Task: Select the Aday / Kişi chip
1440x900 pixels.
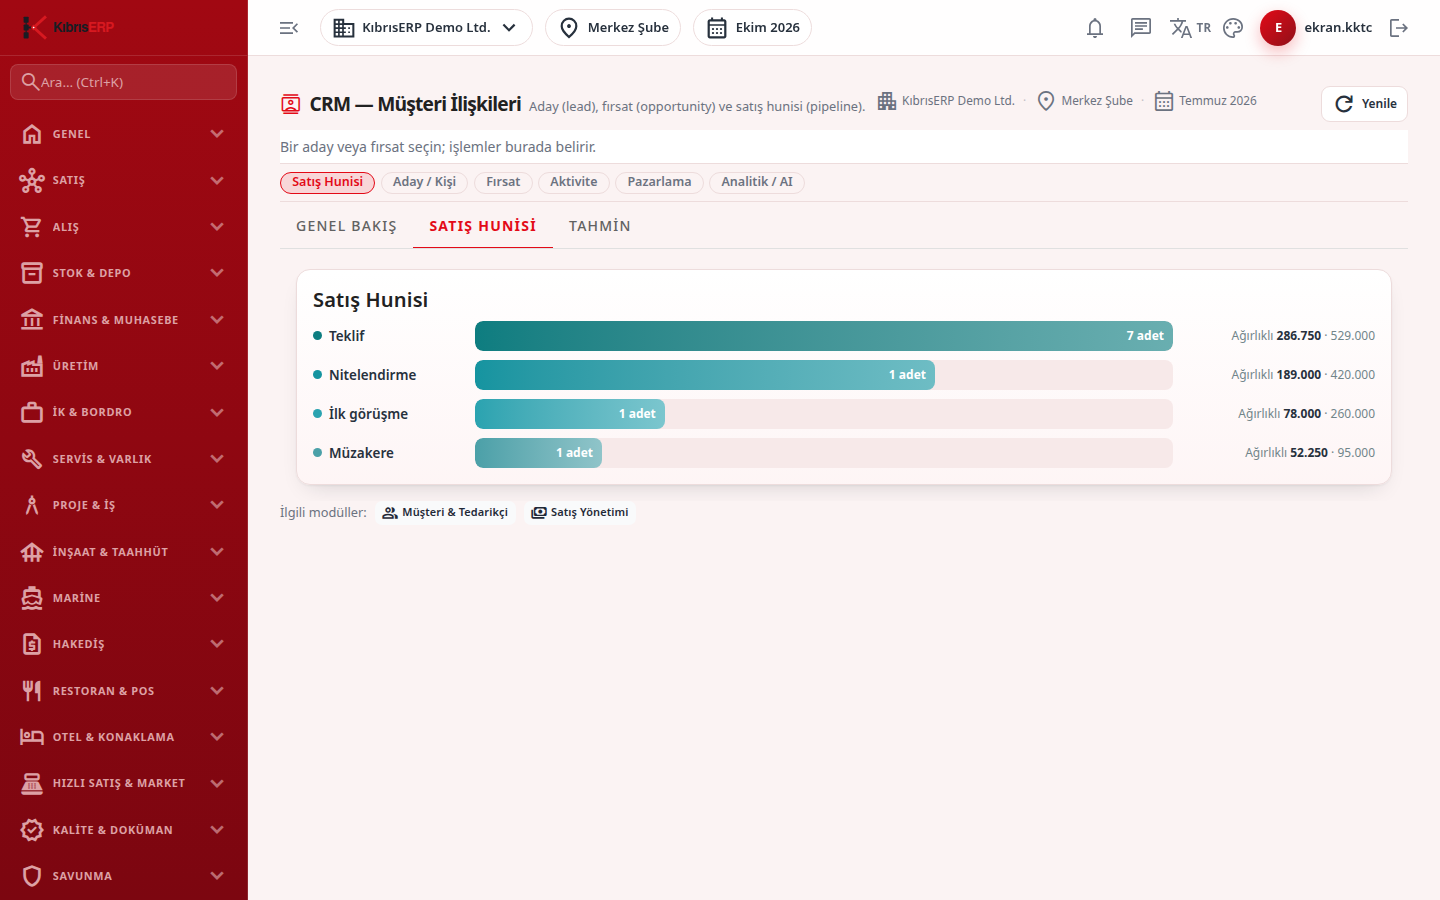Action: (424, 182)
